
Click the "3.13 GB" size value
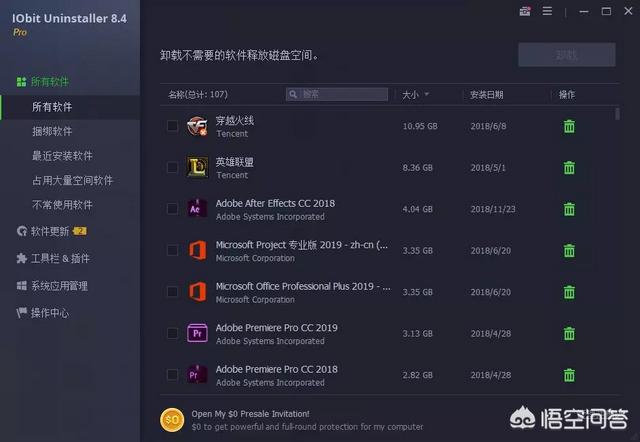[x=417, y=334]
